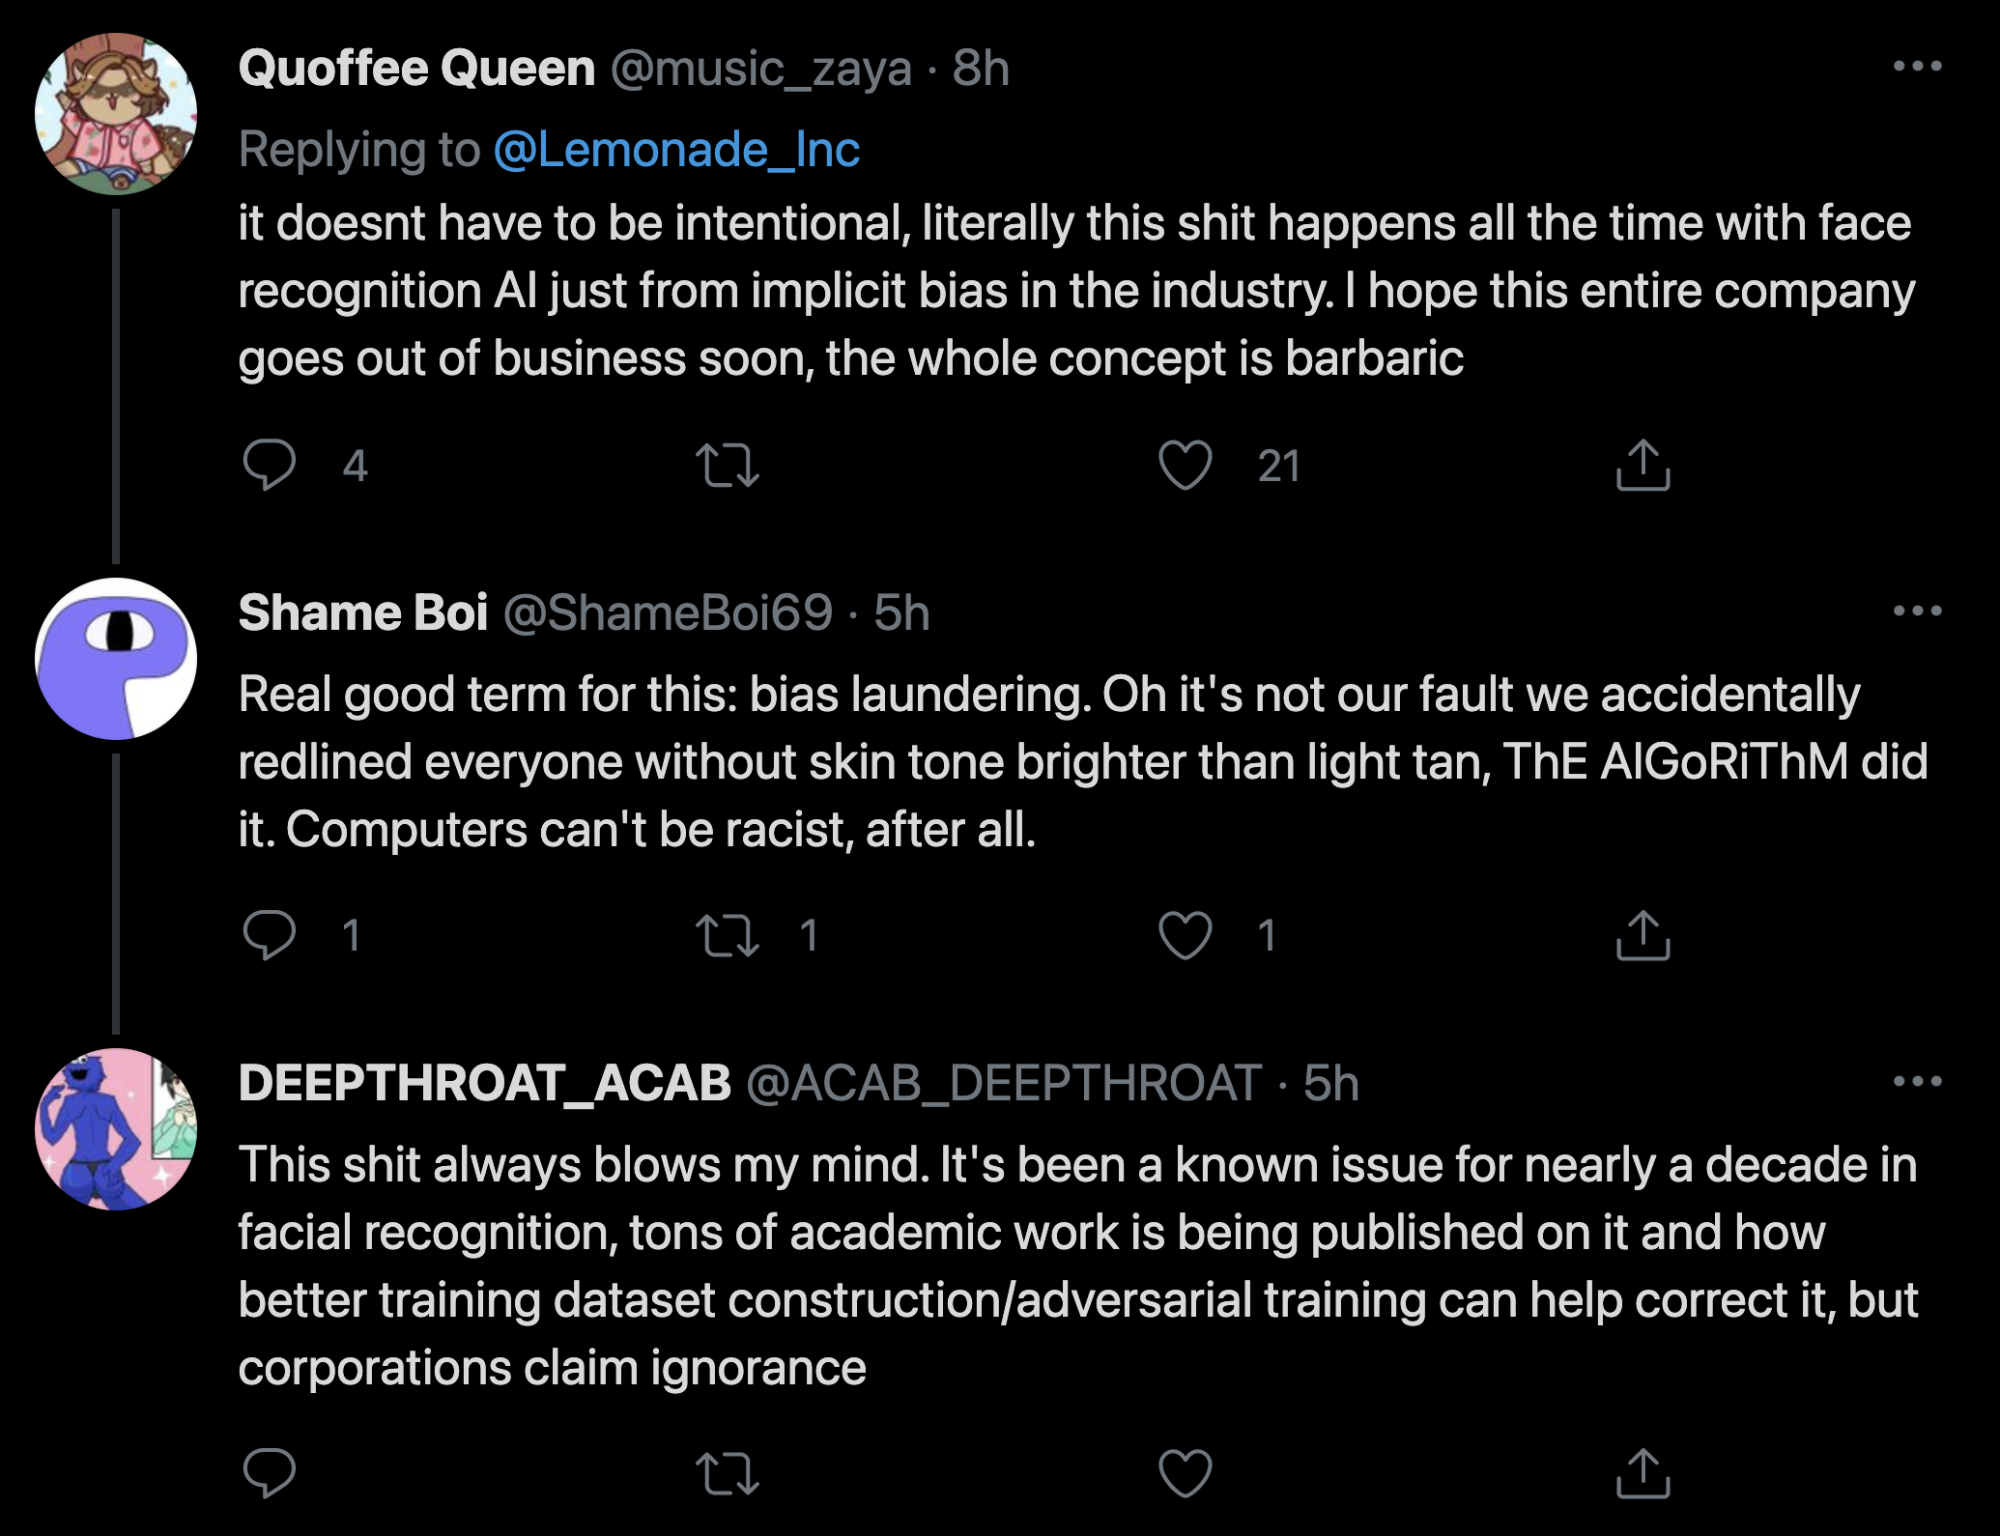This screenshot has height=1536, width=2000.
Task: View Shame Boi's profile avatar
Action: [116, 658]
